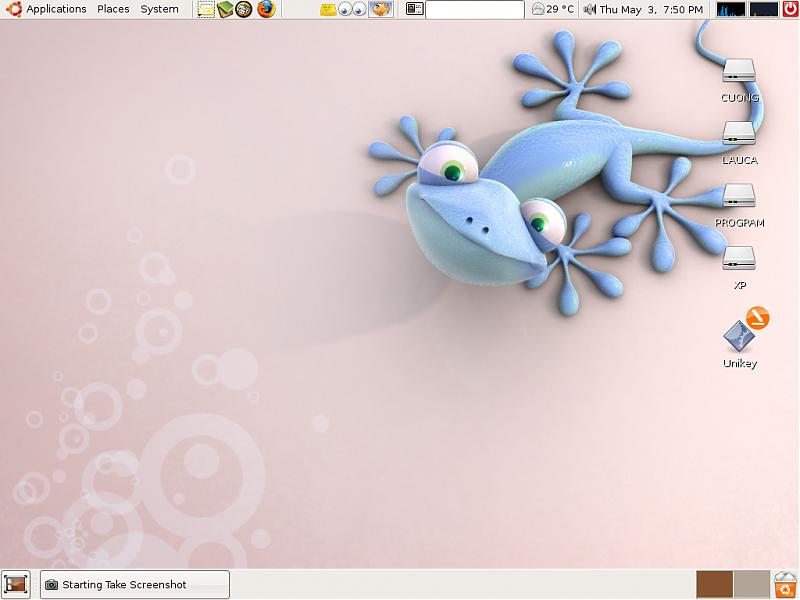The width and height of the screenshot is (800, 600).
Task: Click the fish applet icon
Action: coord(380,10)
